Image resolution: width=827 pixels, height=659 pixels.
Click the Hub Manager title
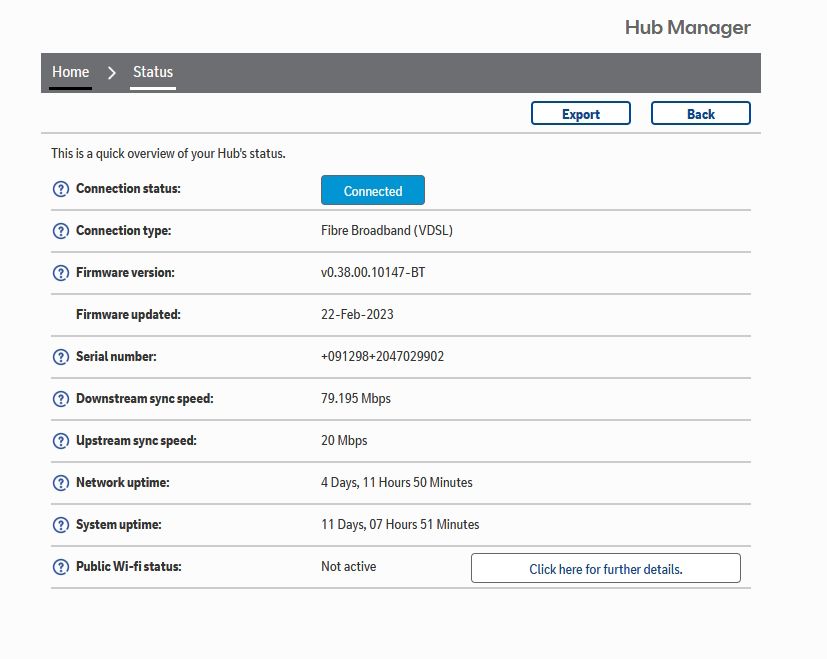tap(687, 27)
